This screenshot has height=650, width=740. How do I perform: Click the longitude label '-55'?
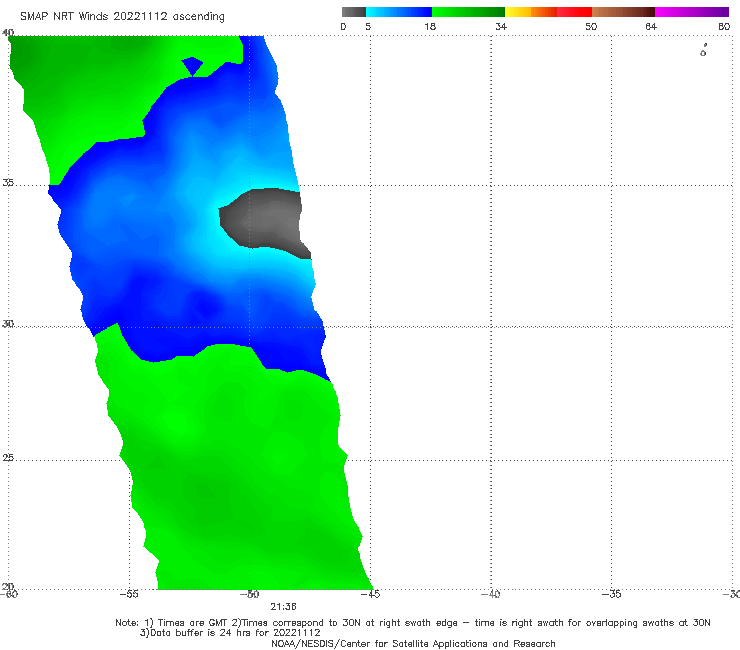pos(129,594)
